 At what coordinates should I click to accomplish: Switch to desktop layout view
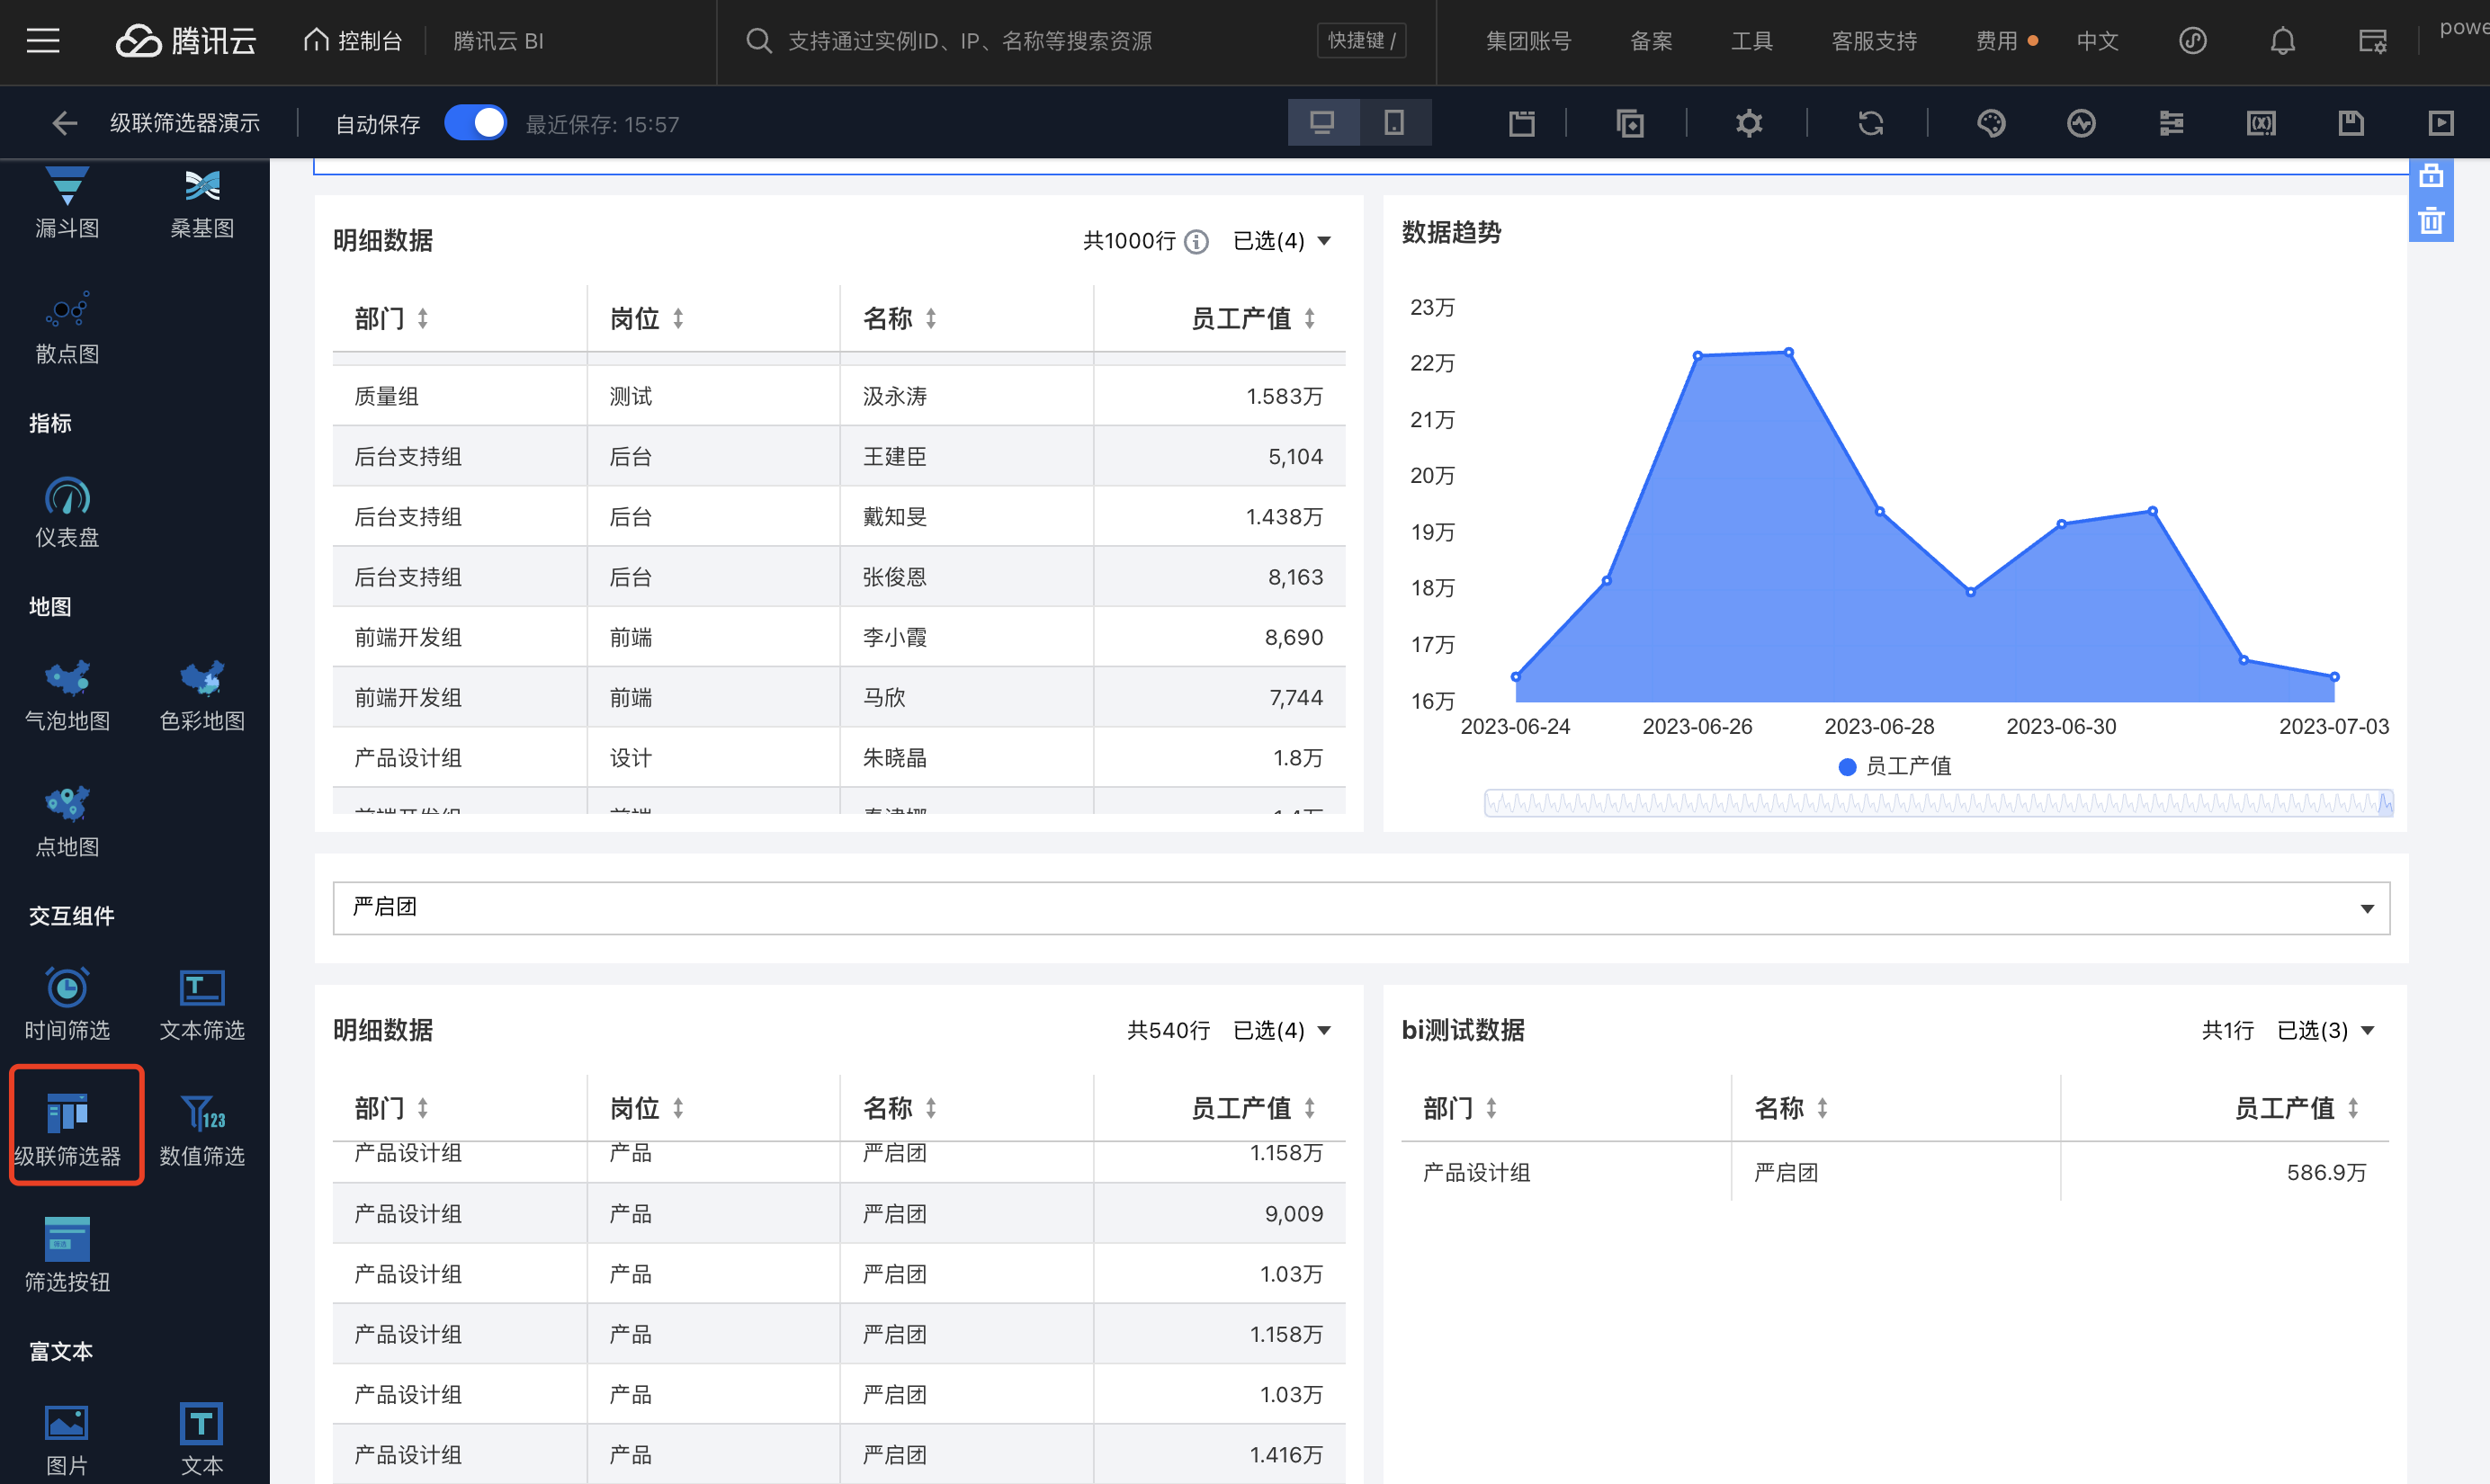(1322, 123)
